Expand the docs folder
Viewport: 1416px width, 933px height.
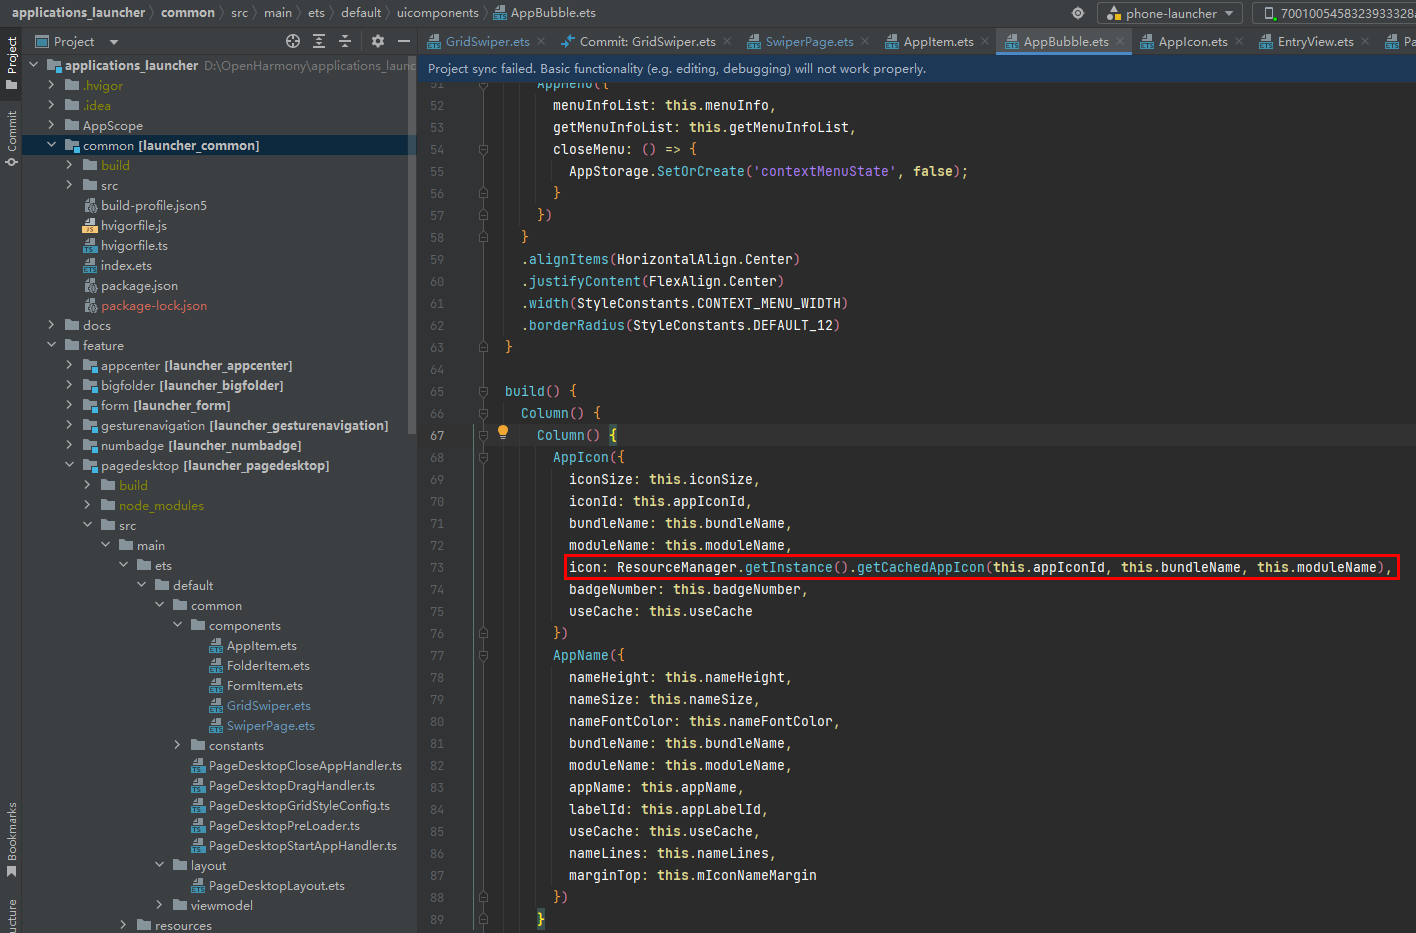(x=51, y=325)
